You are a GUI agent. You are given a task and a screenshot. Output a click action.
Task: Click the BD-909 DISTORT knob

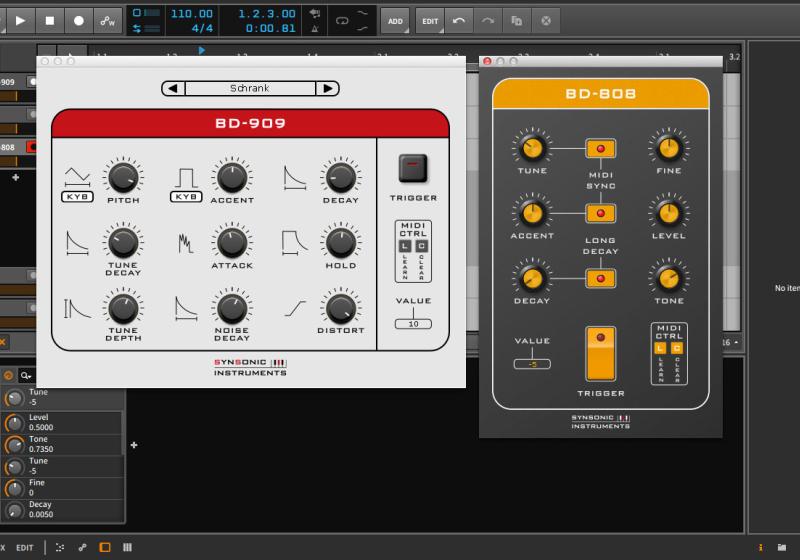coord(341,308)
